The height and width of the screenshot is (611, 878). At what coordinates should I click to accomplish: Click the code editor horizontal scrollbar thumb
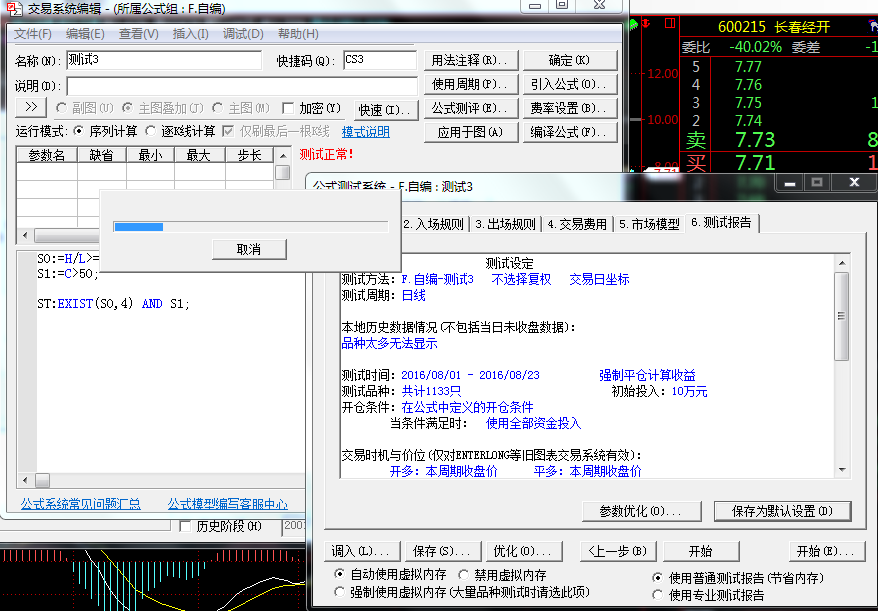[x=43, y=481]
